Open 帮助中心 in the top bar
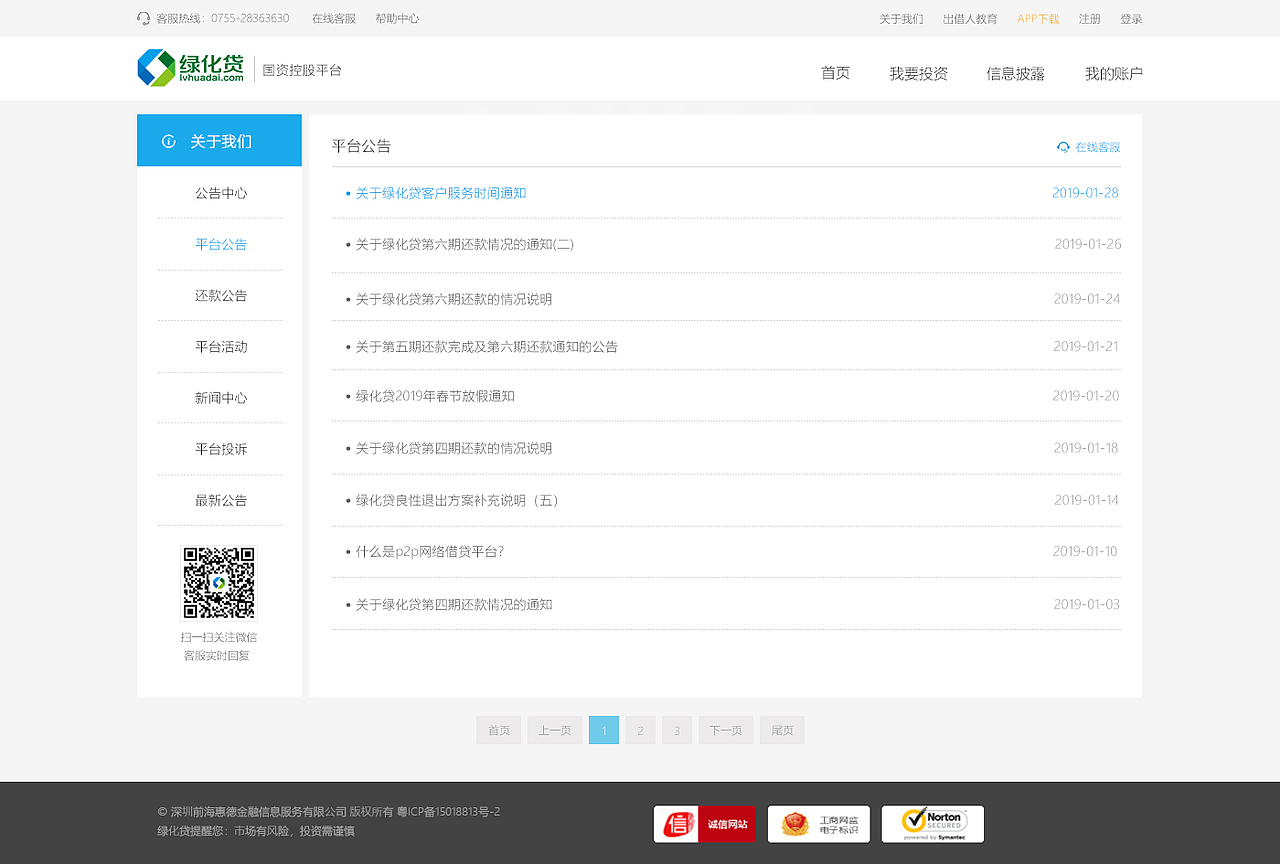The image size is (1280, 864). [397, 18]
